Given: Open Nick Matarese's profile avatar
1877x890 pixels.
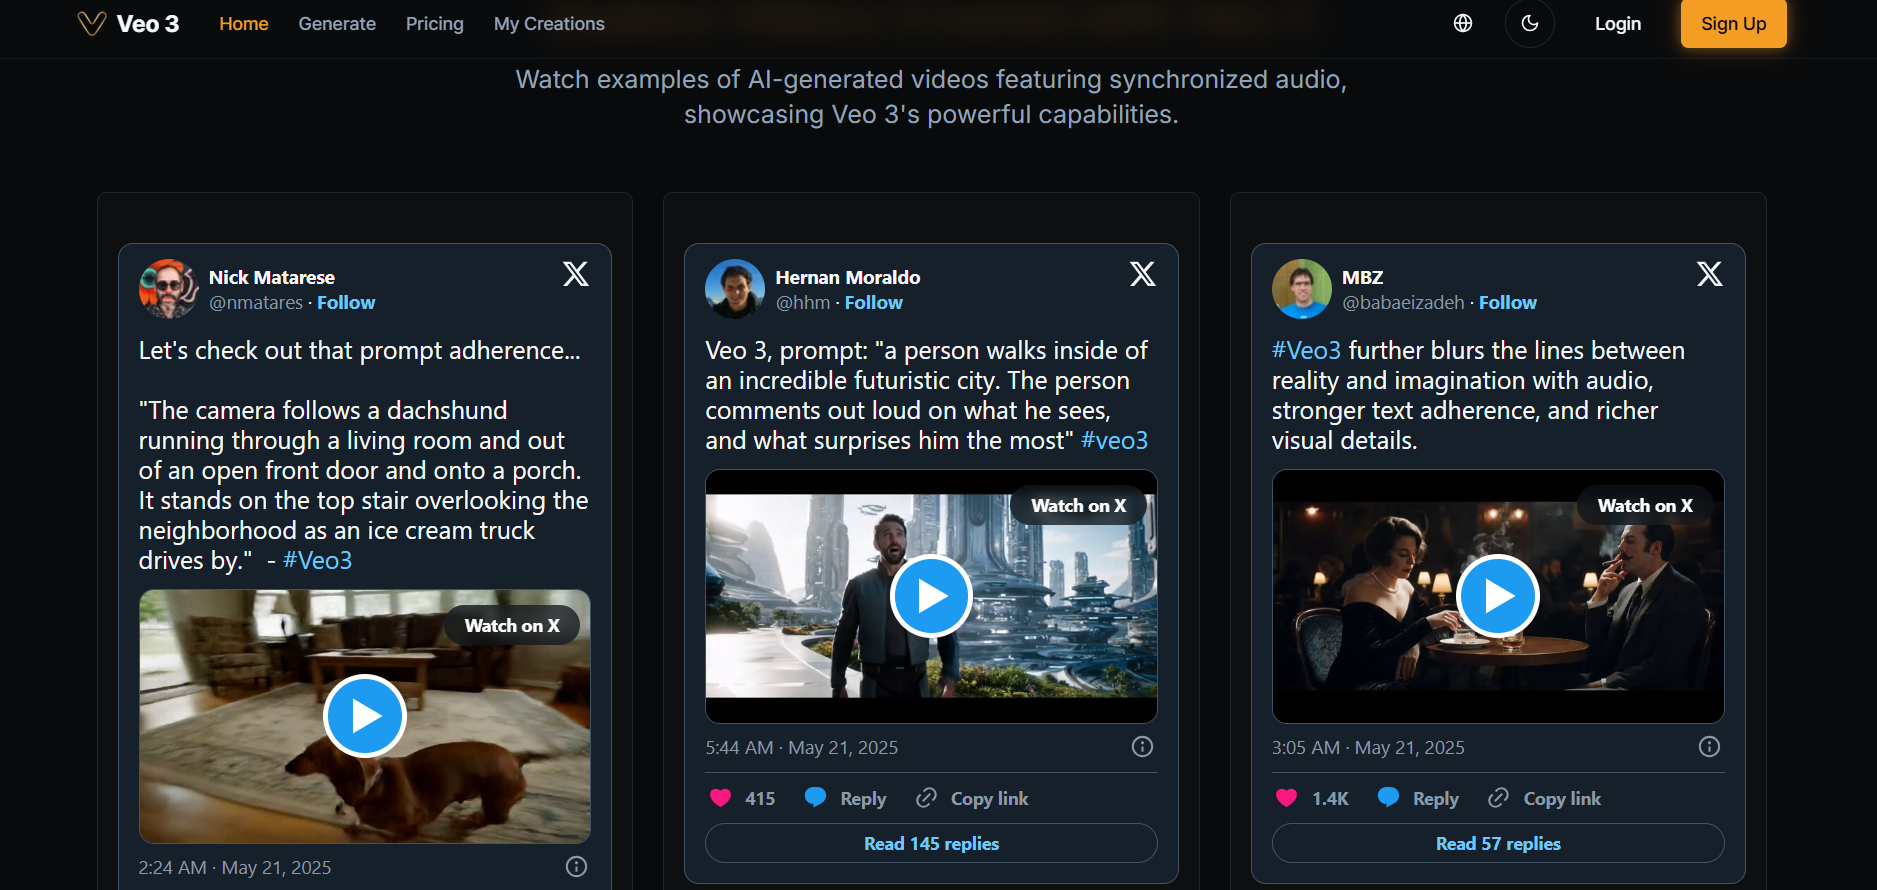Looking at the screenshot, I should (x=169, y=289).
